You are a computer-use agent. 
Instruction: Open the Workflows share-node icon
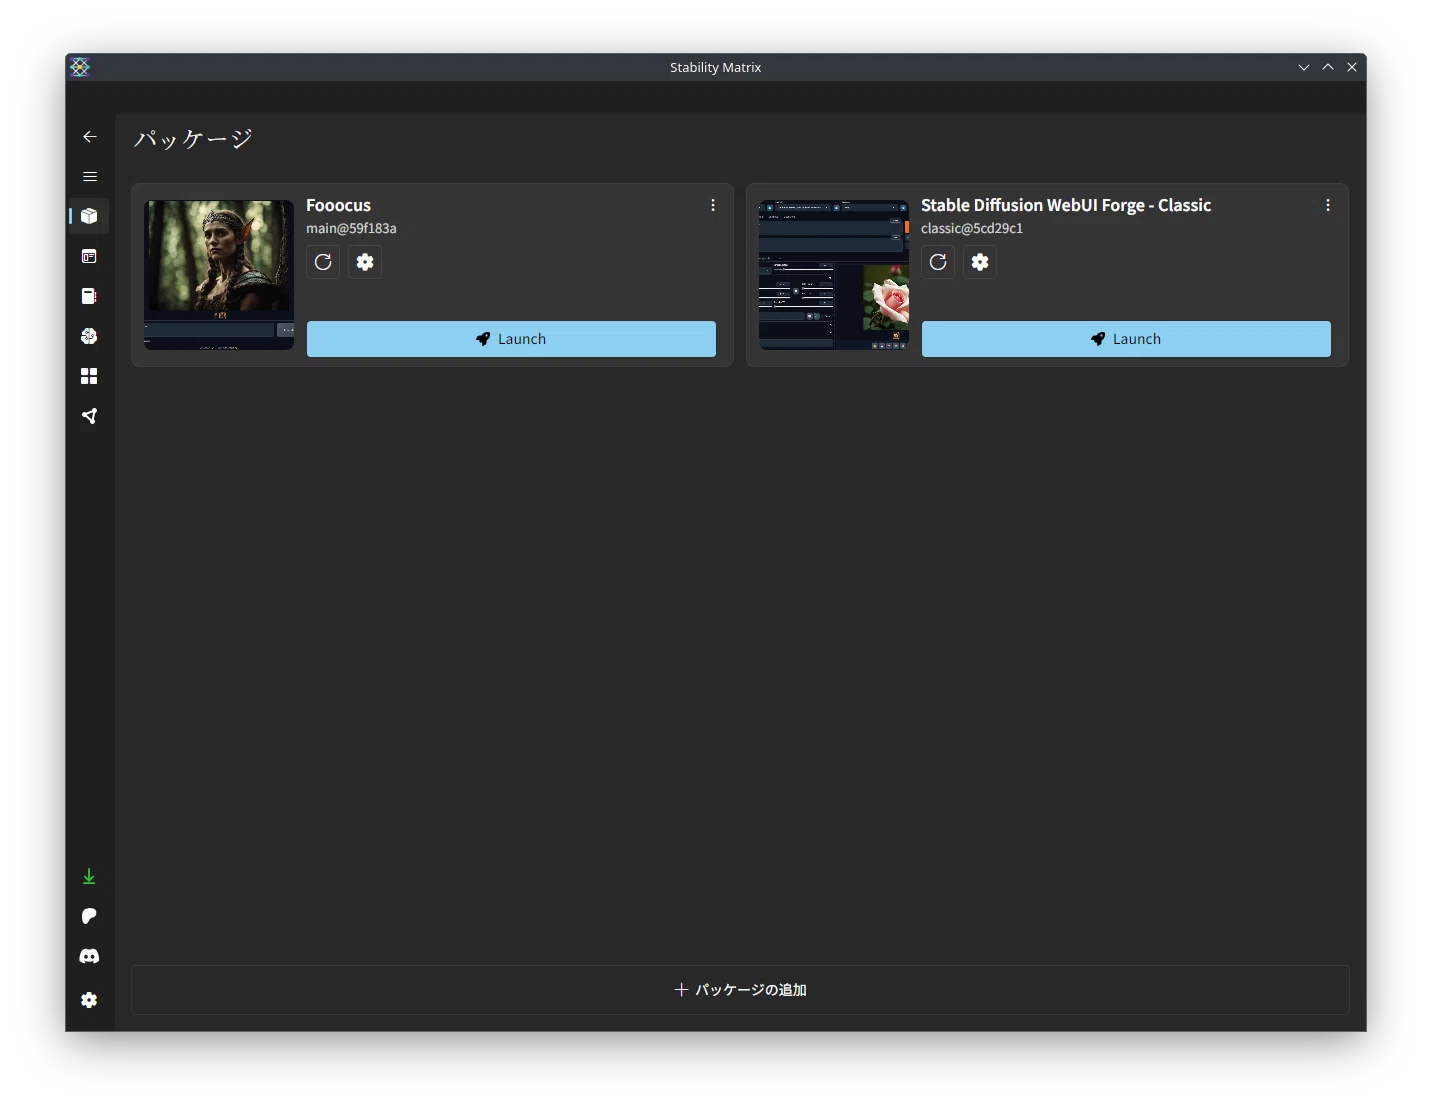point(90,416)
